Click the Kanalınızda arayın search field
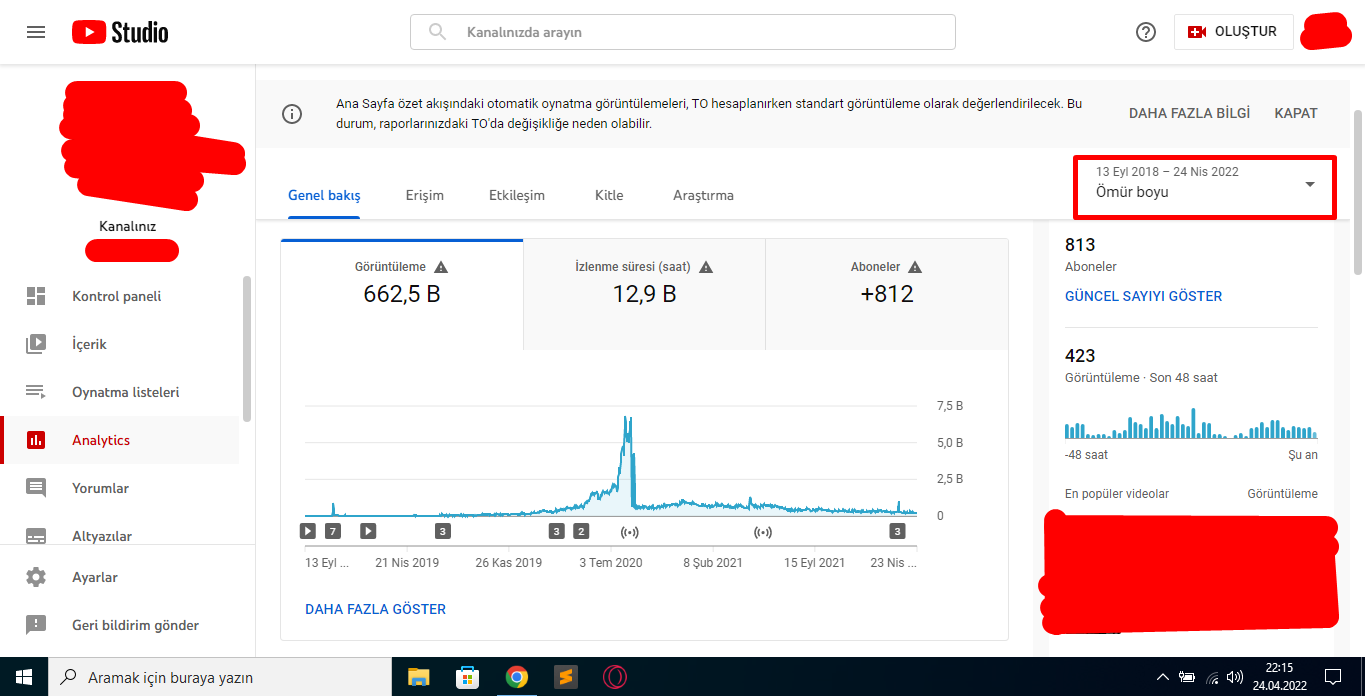 coord(683,32)
